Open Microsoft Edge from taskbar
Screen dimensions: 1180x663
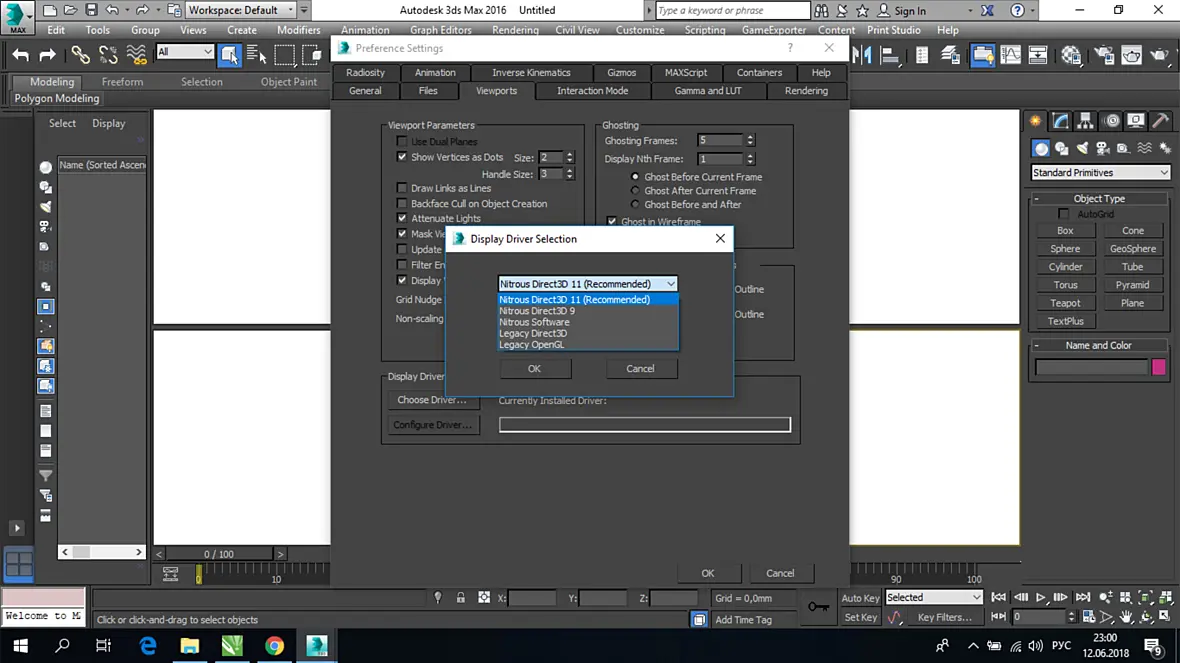click(148, 646)
